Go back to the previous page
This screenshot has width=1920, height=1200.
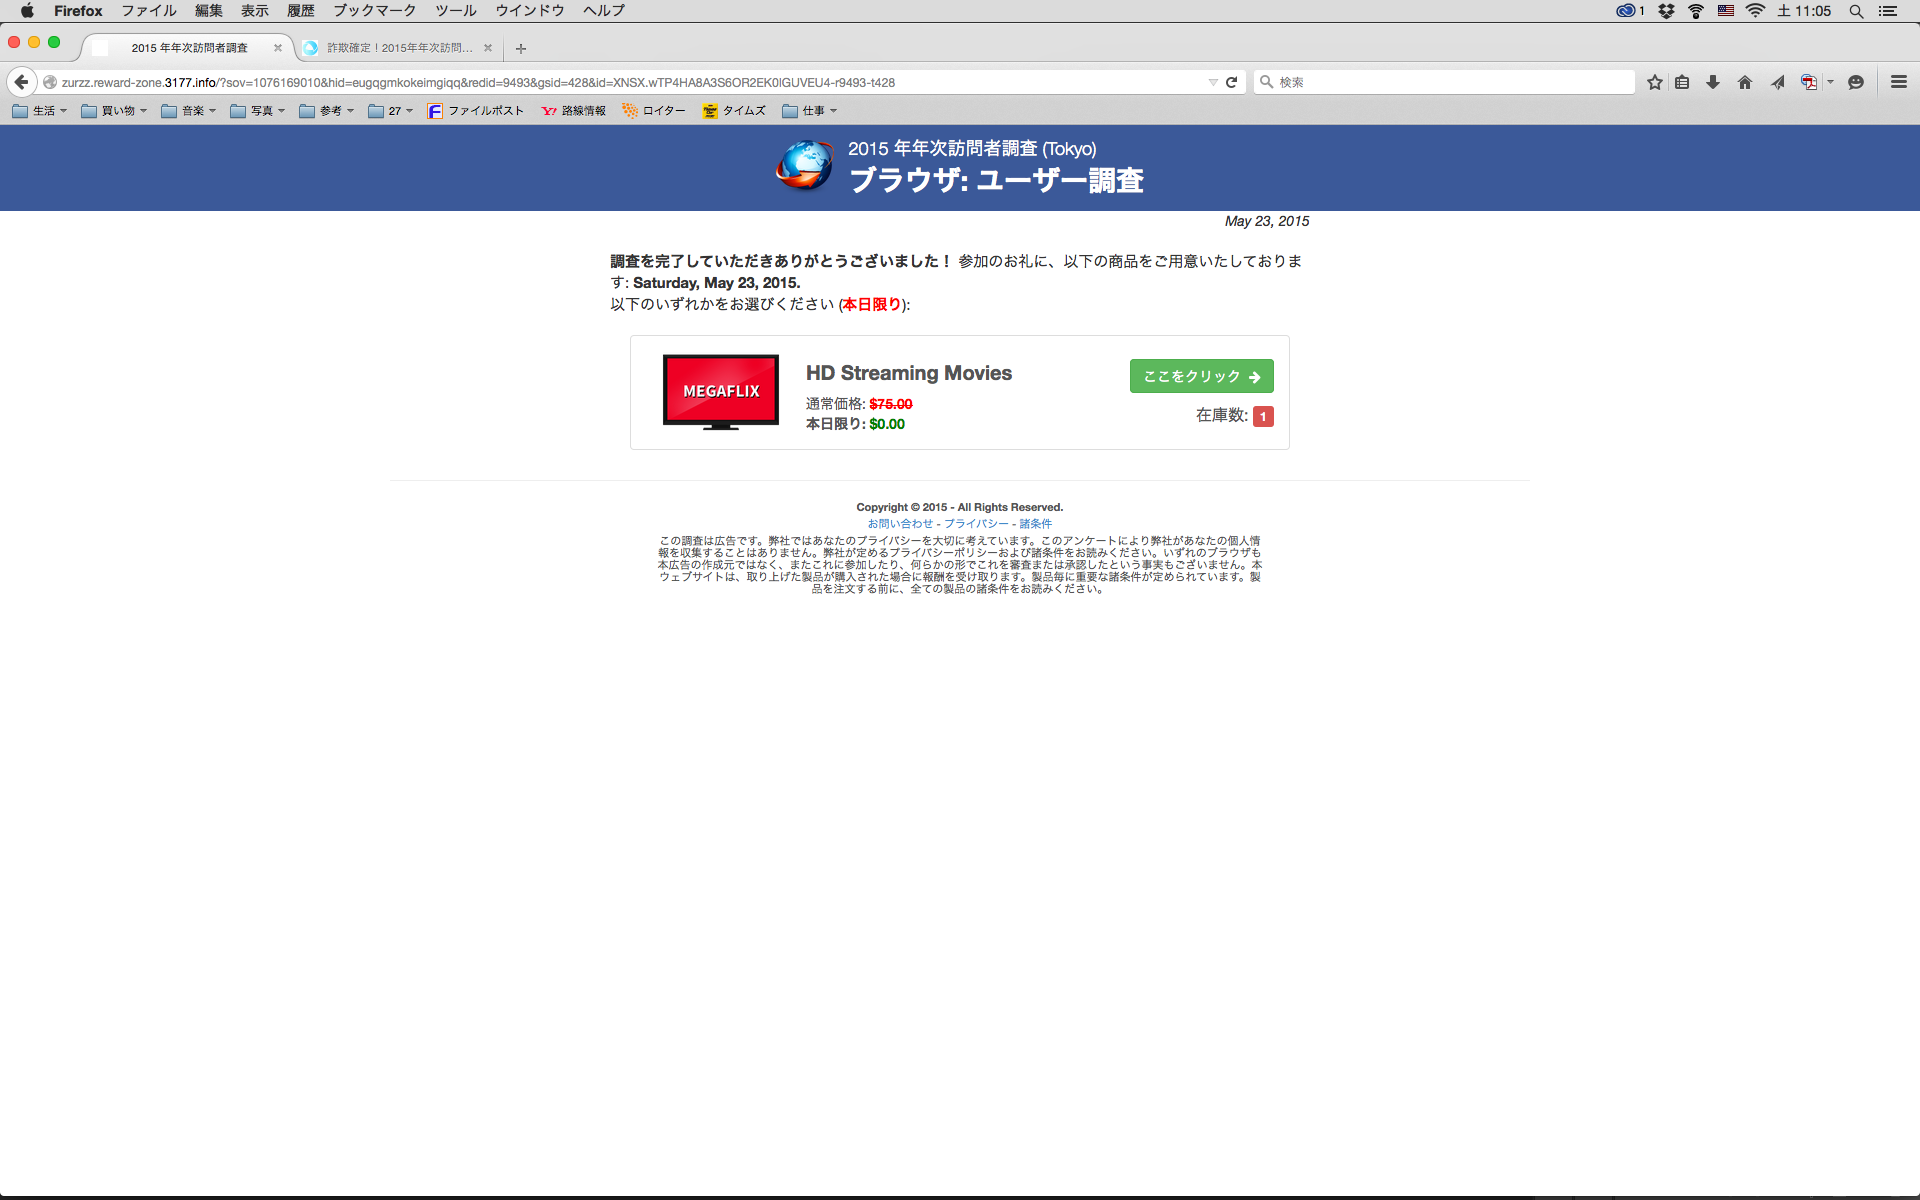click(x=21, y=82)
